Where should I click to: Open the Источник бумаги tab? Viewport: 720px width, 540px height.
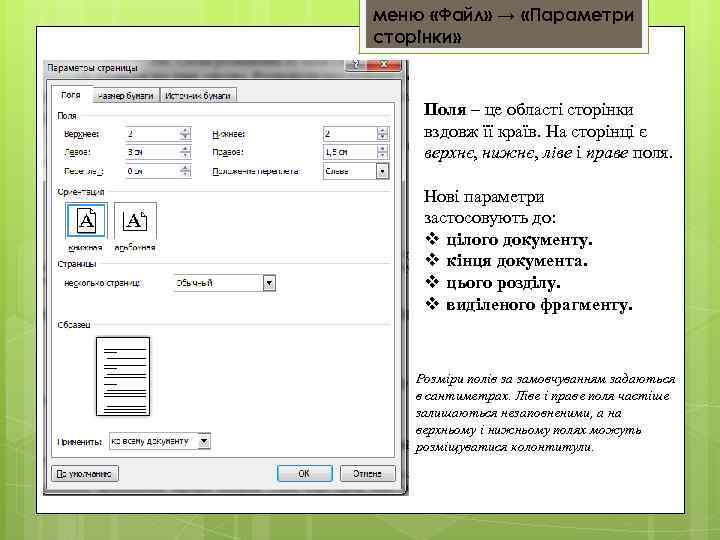click(198, 96)
